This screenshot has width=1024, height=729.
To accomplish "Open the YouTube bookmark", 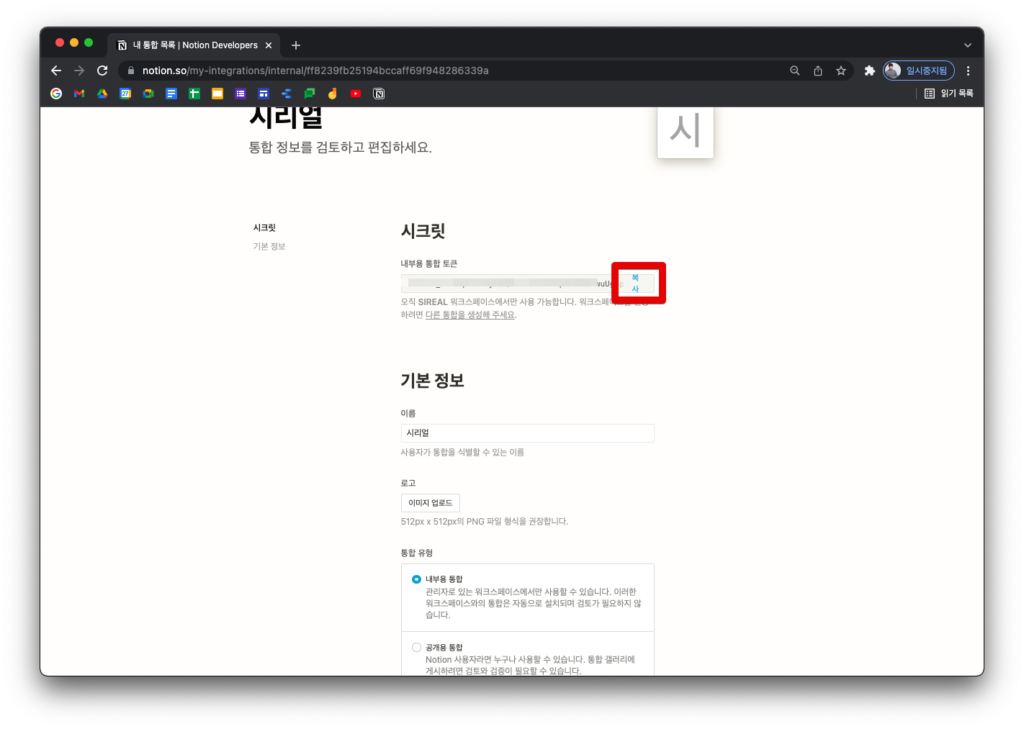I will tap(355, 93).
